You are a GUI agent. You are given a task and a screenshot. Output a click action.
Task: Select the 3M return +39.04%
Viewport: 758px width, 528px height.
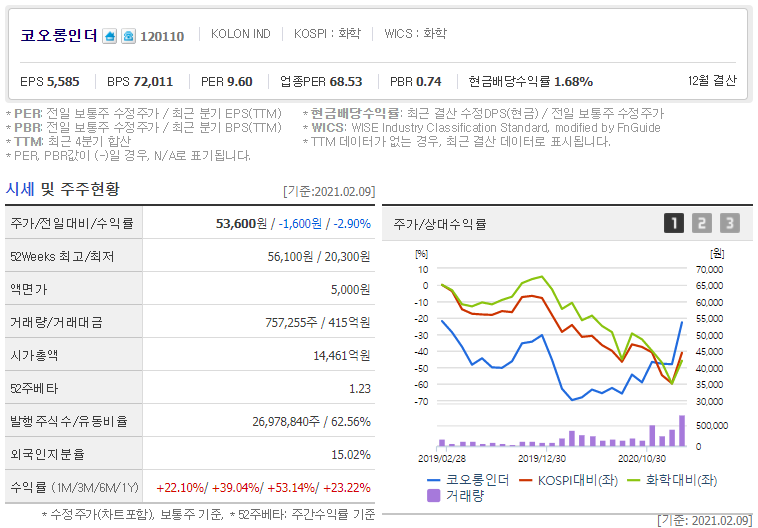pyautogui.click(x=236, y=487)
